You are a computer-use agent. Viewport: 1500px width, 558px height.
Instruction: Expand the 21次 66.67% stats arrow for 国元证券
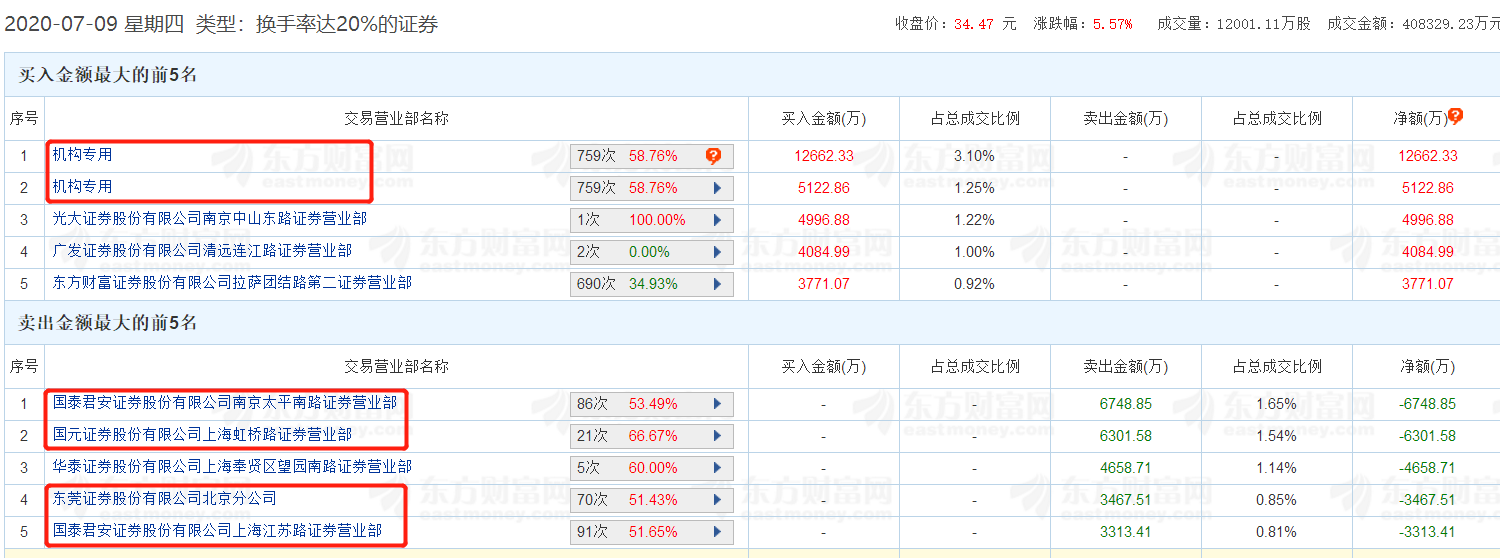tap(717, 436)
